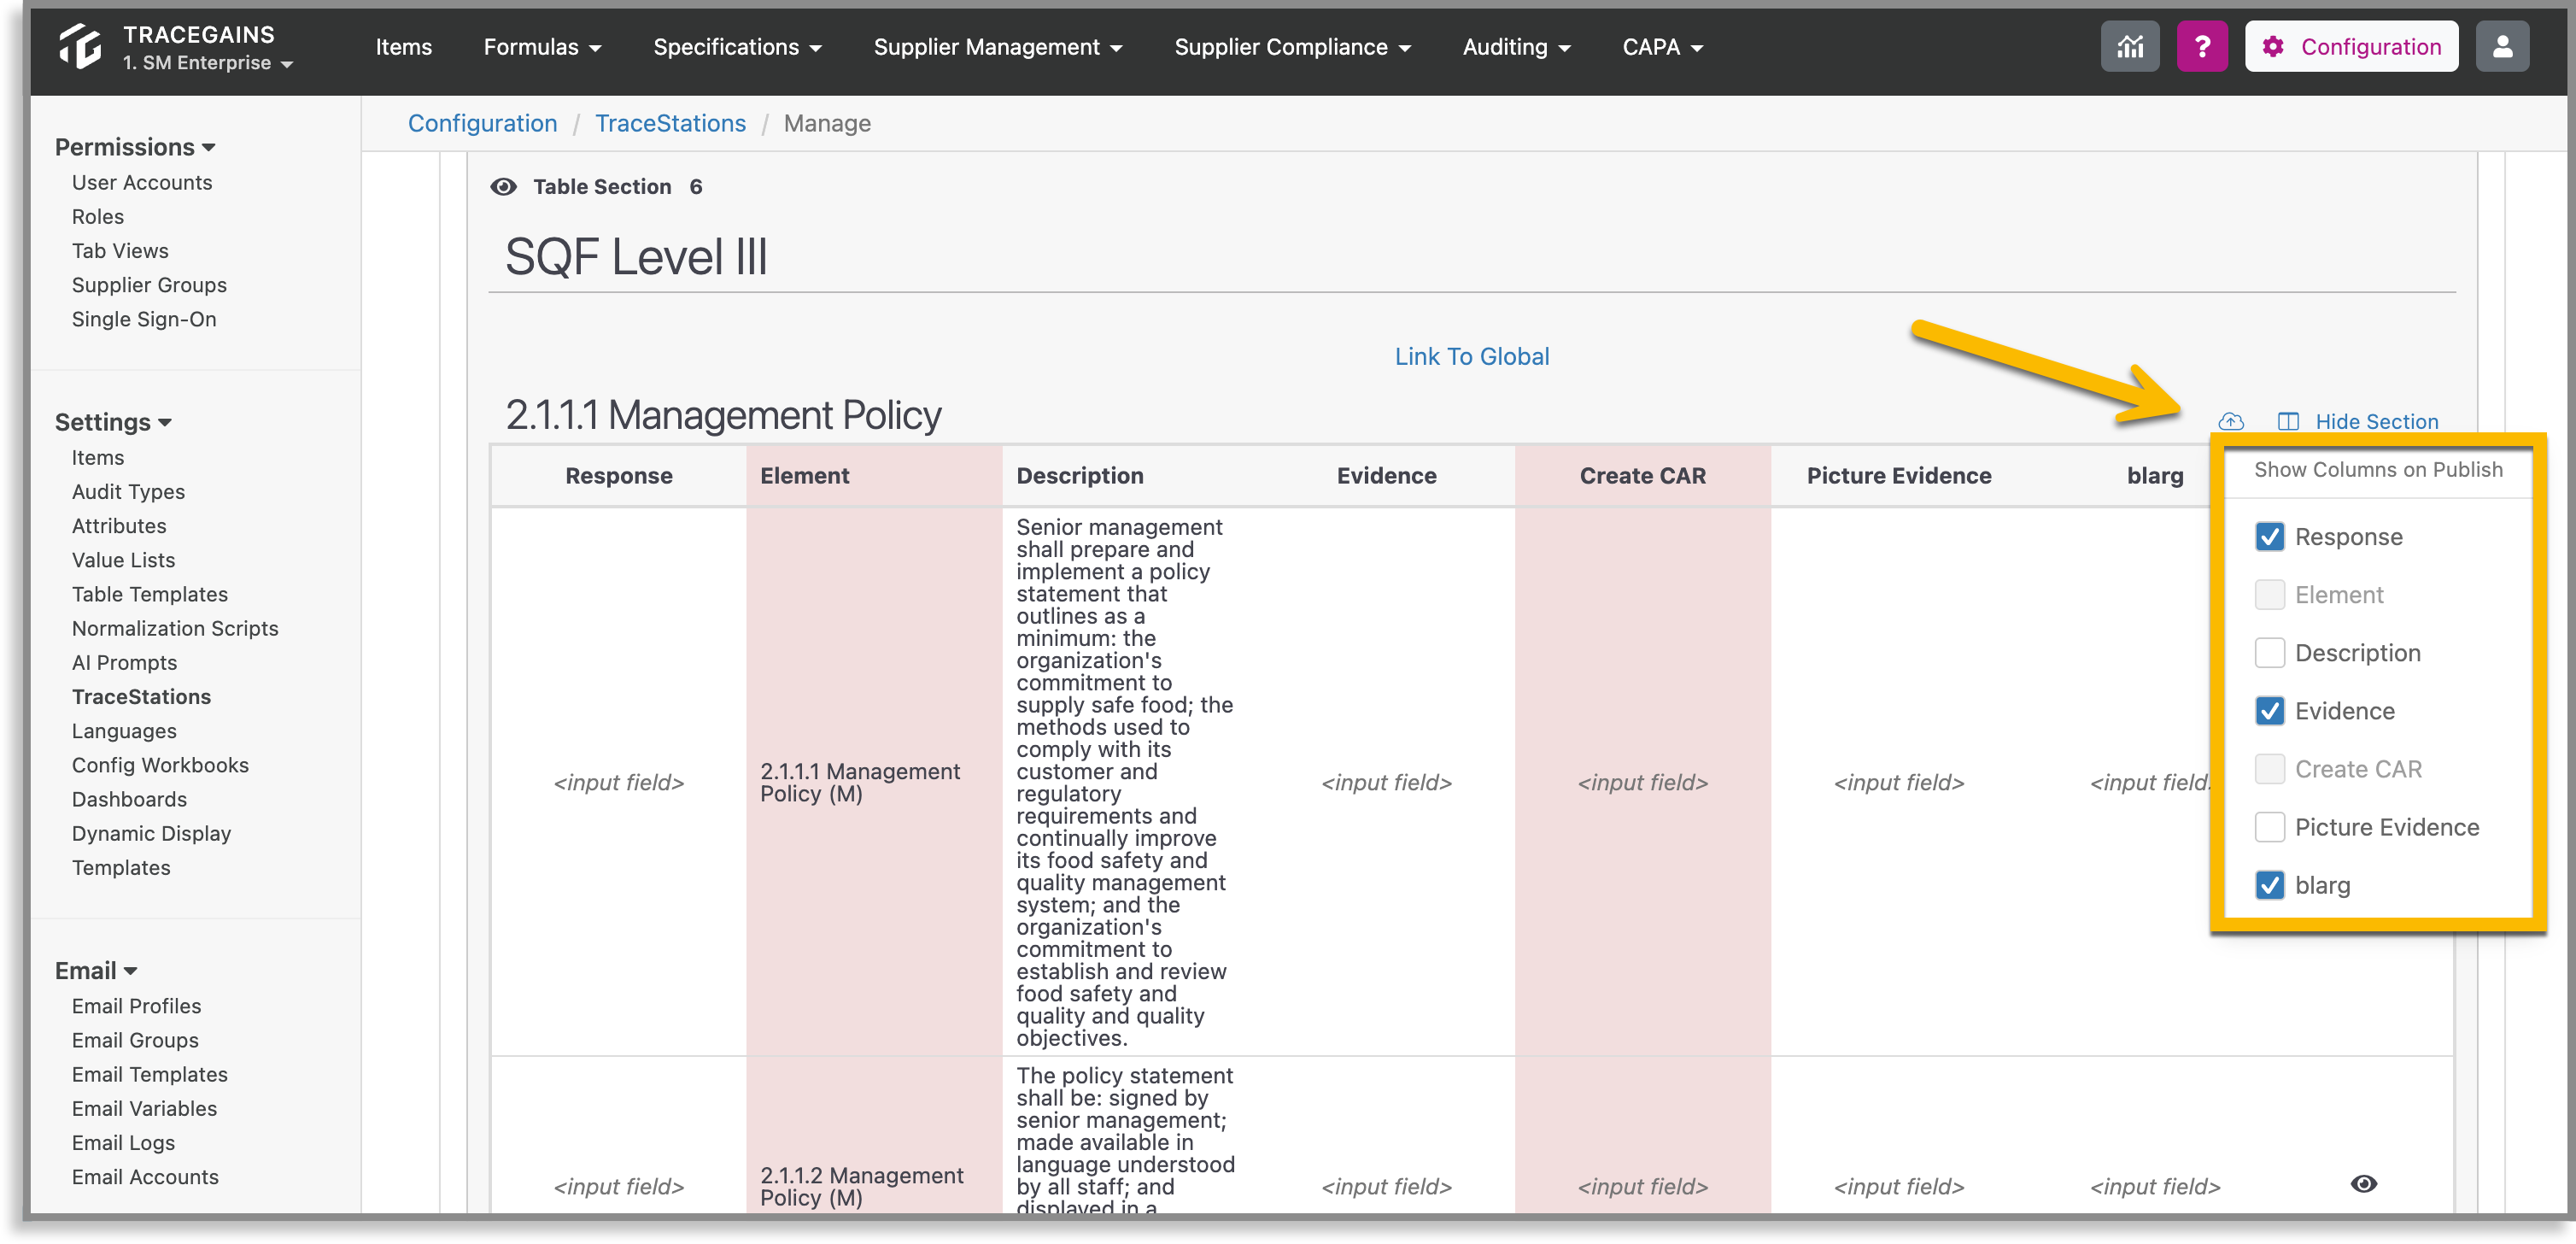Open Single Sign-On in sidebar
The image size is (2576, 1244).
(144, 319)
